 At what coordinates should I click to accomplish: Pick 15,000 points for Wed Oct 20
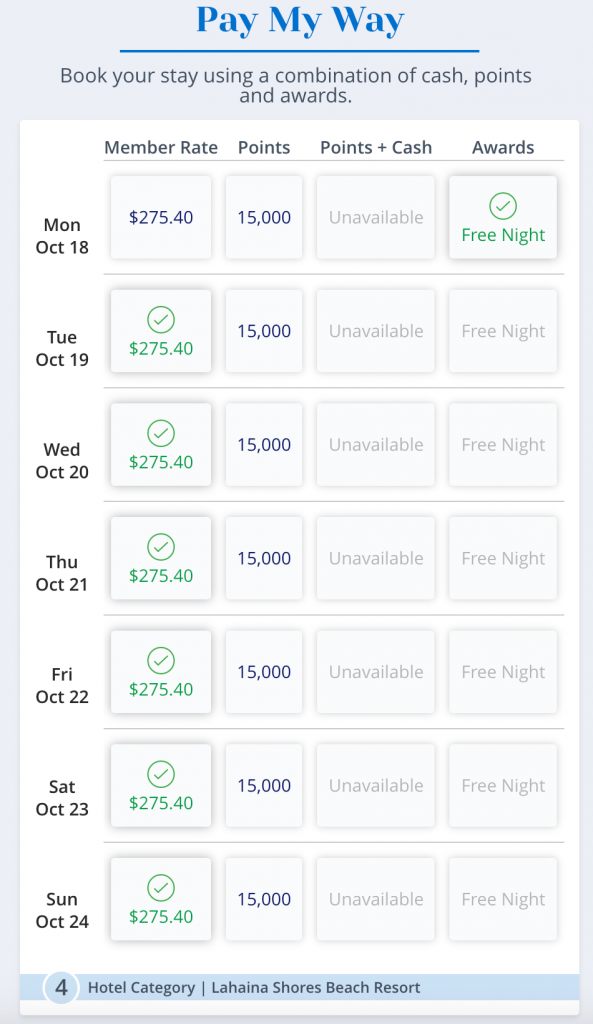(x=264, y=445)
